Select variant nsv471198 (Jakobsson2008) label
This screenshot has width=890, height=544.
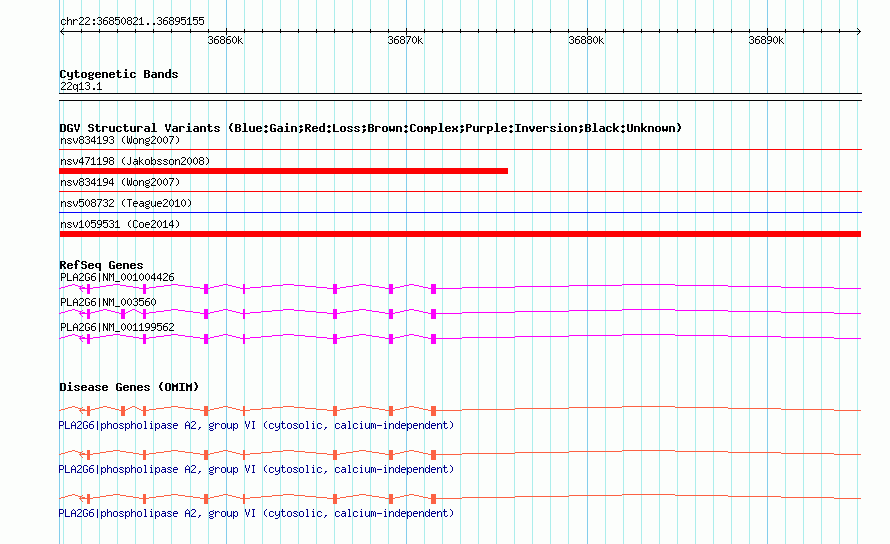[135, 161]
